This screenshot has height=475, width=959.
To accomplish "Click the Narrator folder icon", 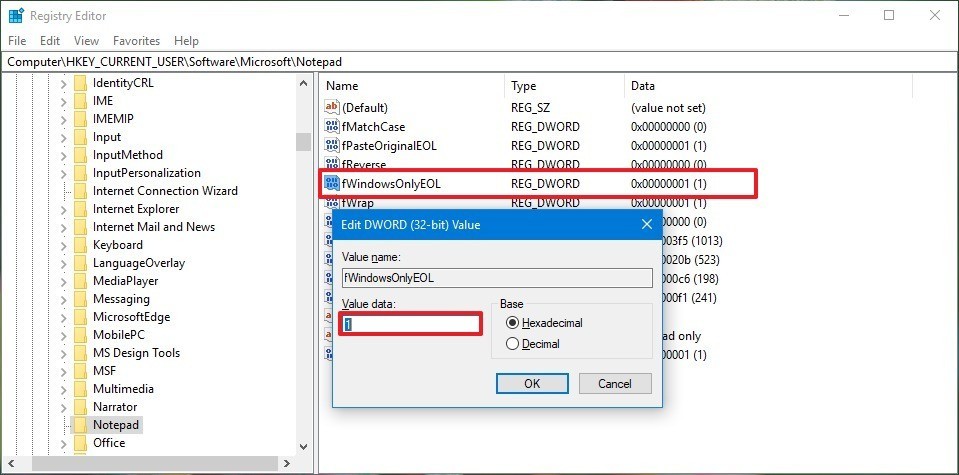I will 80,407.
